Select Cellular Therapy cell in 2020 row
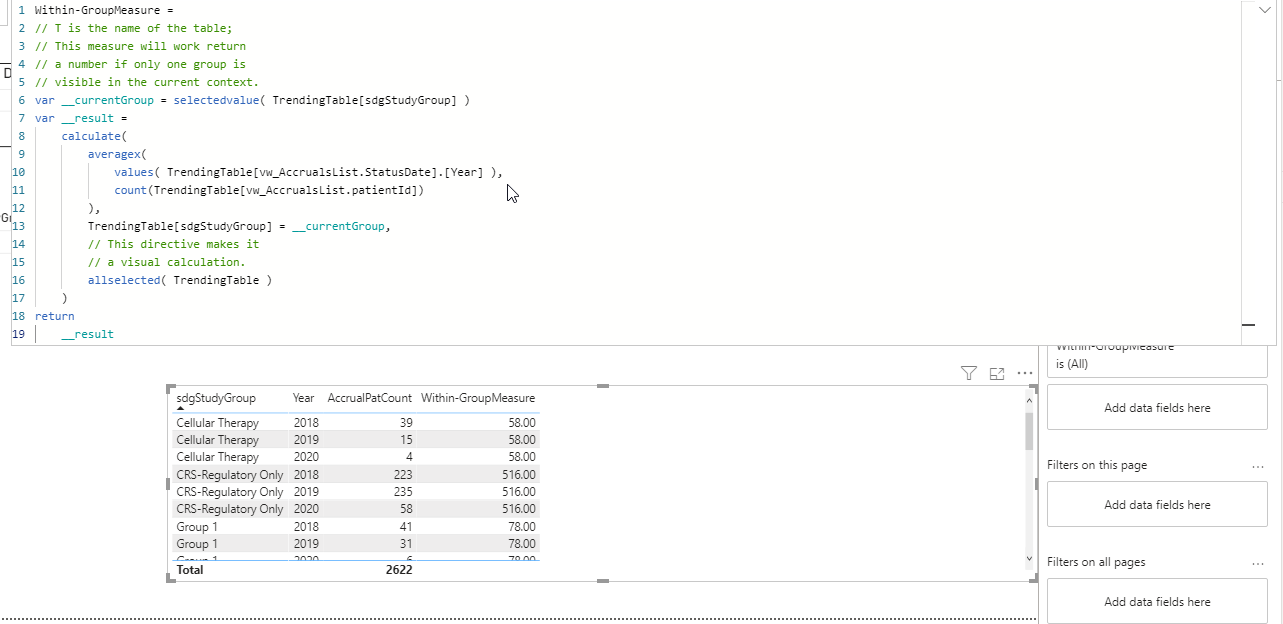 click(217, 457)
